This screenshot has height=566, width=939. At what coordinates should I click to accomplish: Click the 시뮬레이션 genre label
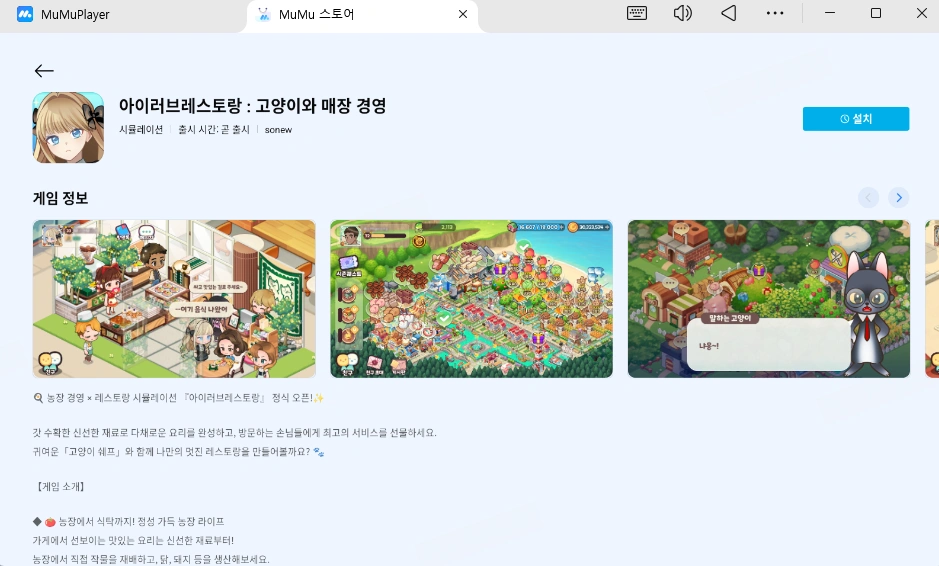[141, 129]
